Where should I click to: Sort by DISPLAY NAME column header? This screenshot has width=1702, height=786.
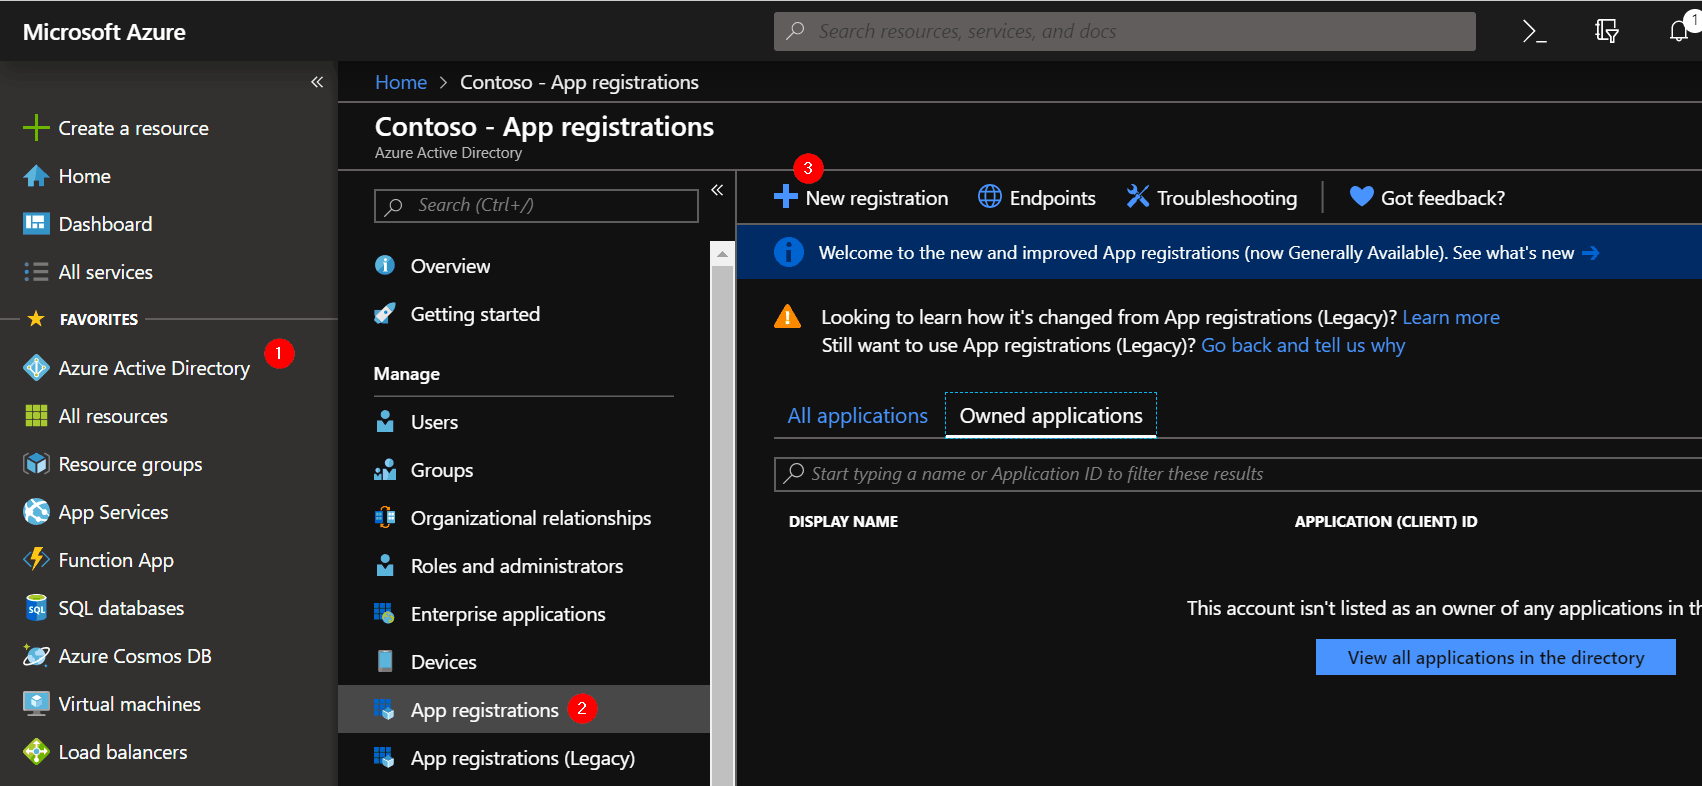tap(843, 522)
